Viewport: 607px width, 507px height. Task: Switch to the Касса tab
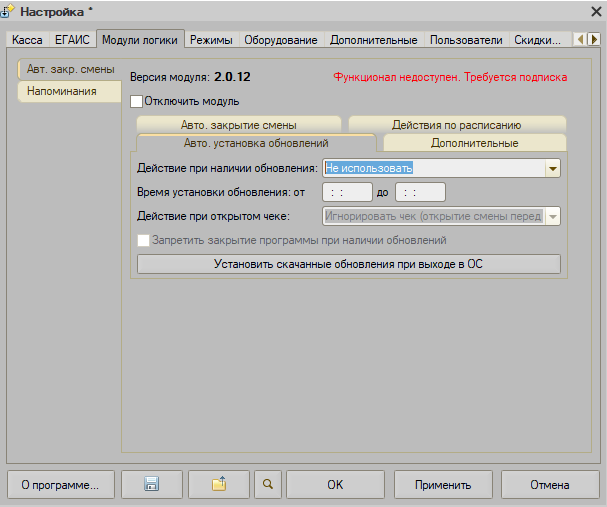click(27, 40)
